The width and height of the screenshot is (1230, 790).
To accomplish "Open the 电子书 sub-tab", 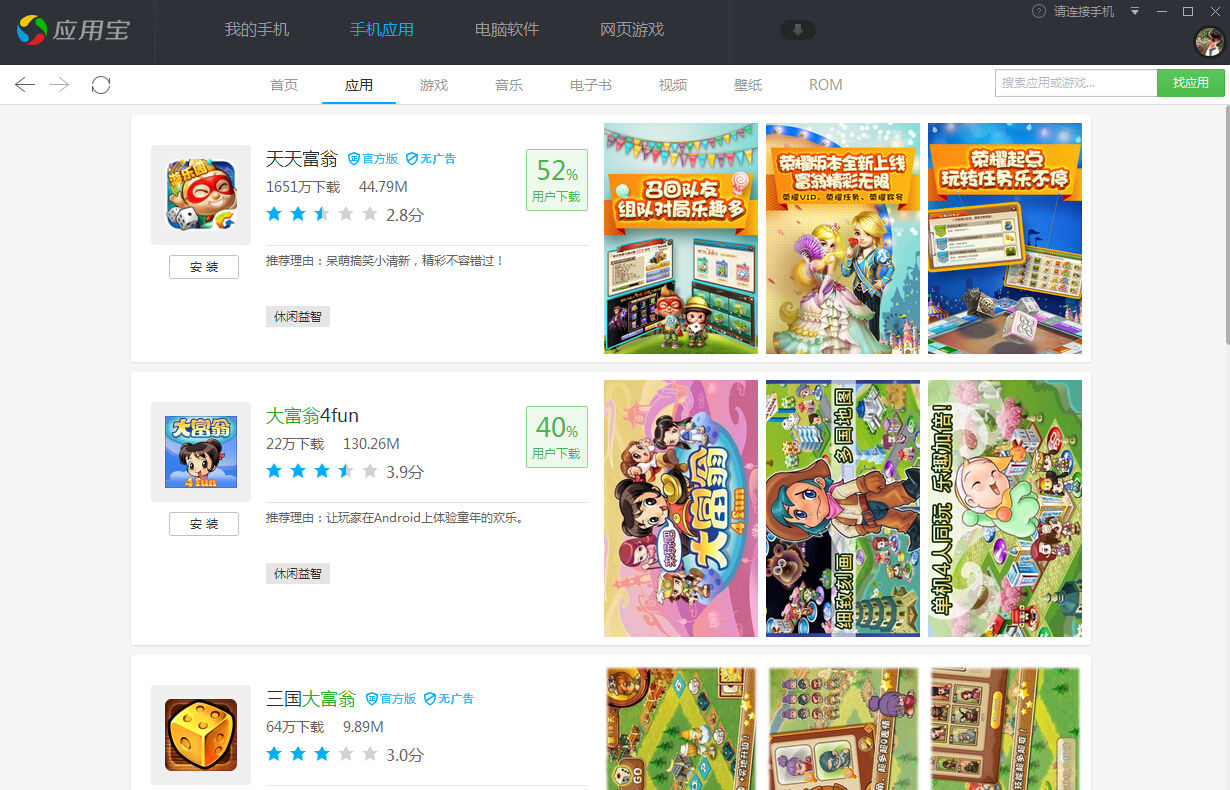I will click(x=591, y=85).
